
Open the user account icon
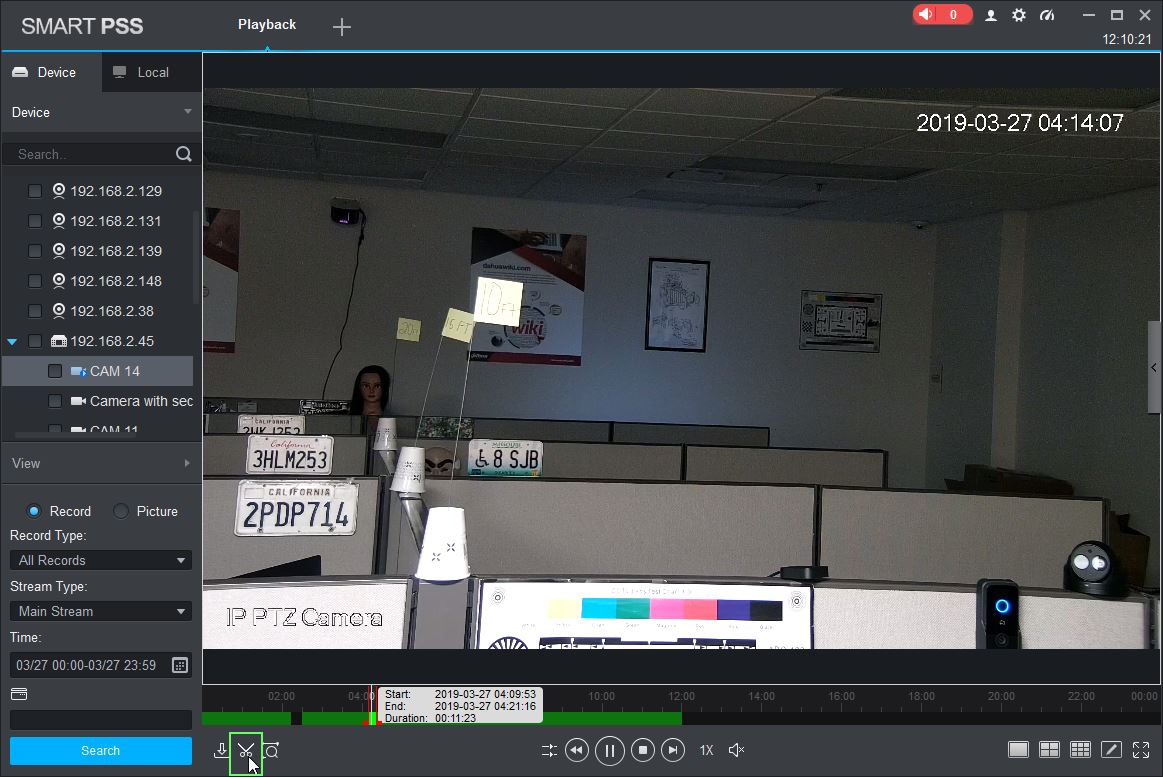coord(990,15)
